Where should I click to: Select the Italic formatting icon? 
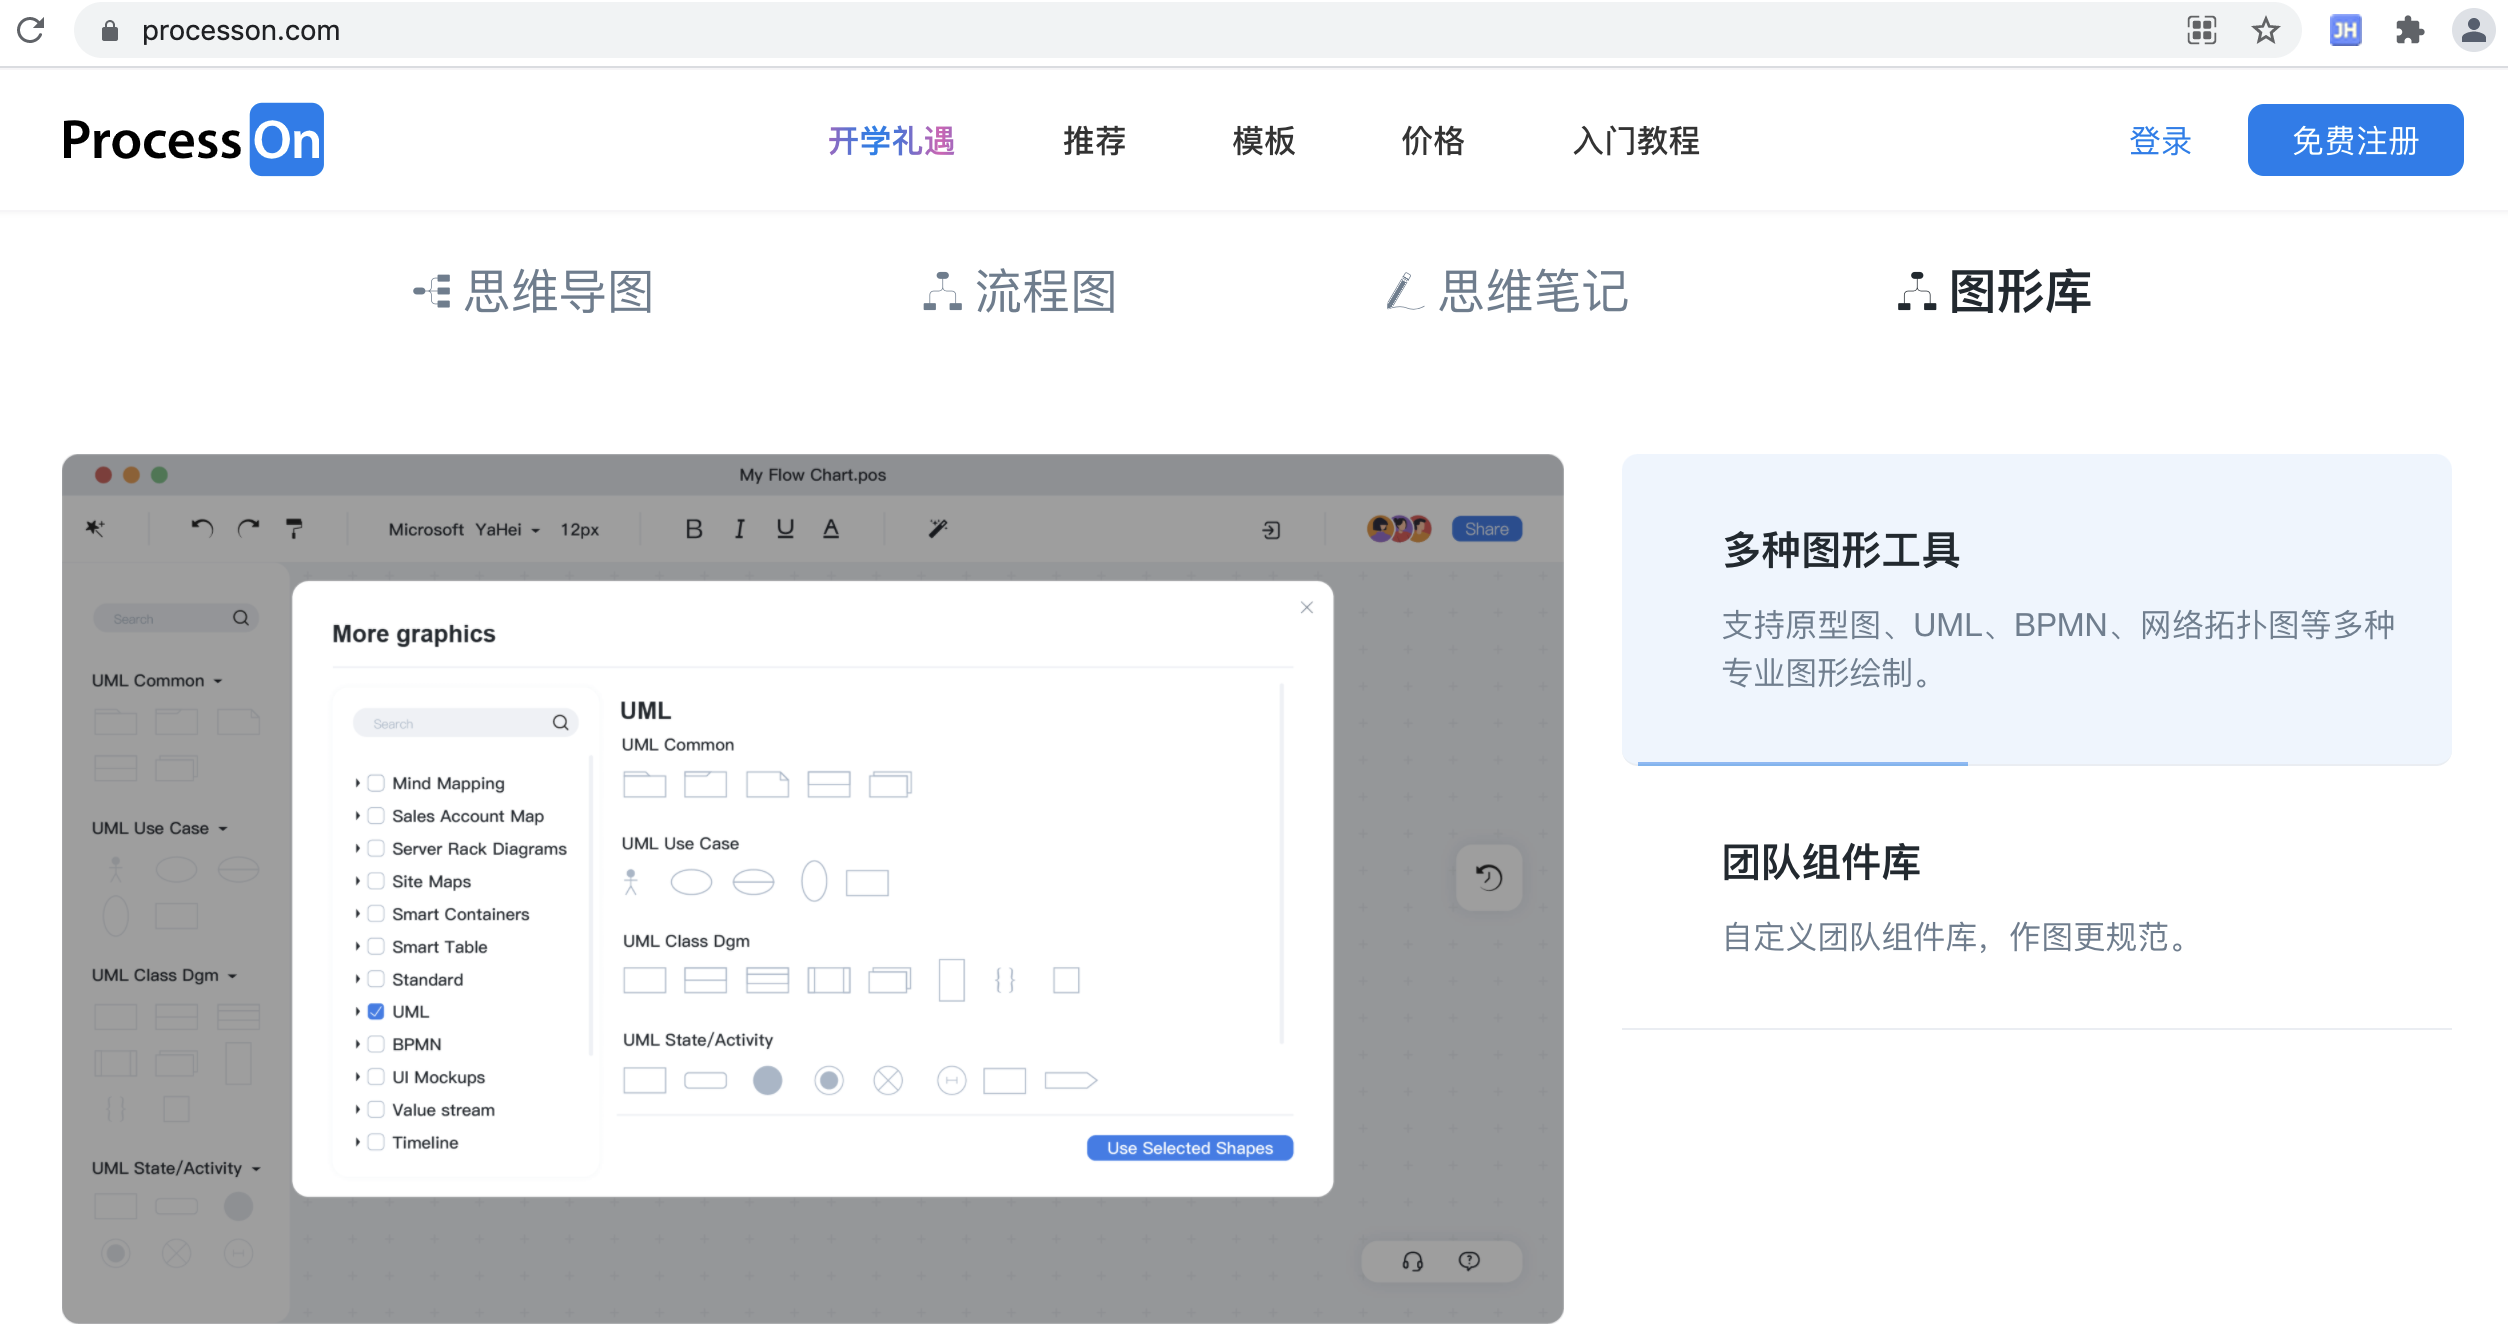tap(738, 529)
